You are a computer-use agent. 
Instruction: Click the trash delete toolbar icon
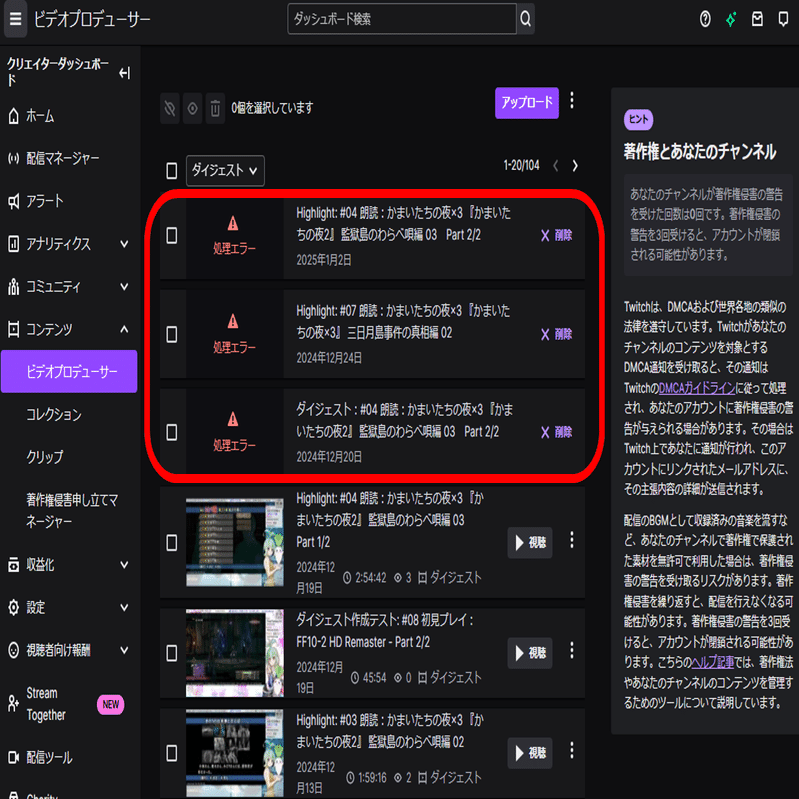tap(215, 108)
